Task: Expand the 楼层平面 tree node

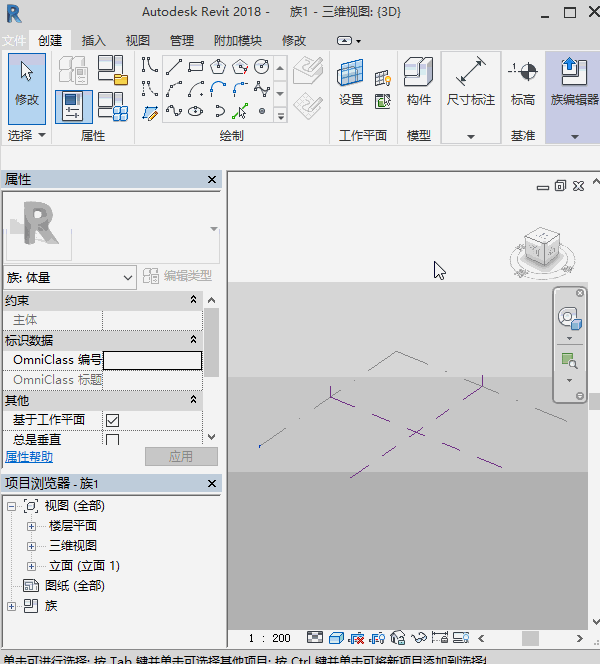Action: coord(31,526)
